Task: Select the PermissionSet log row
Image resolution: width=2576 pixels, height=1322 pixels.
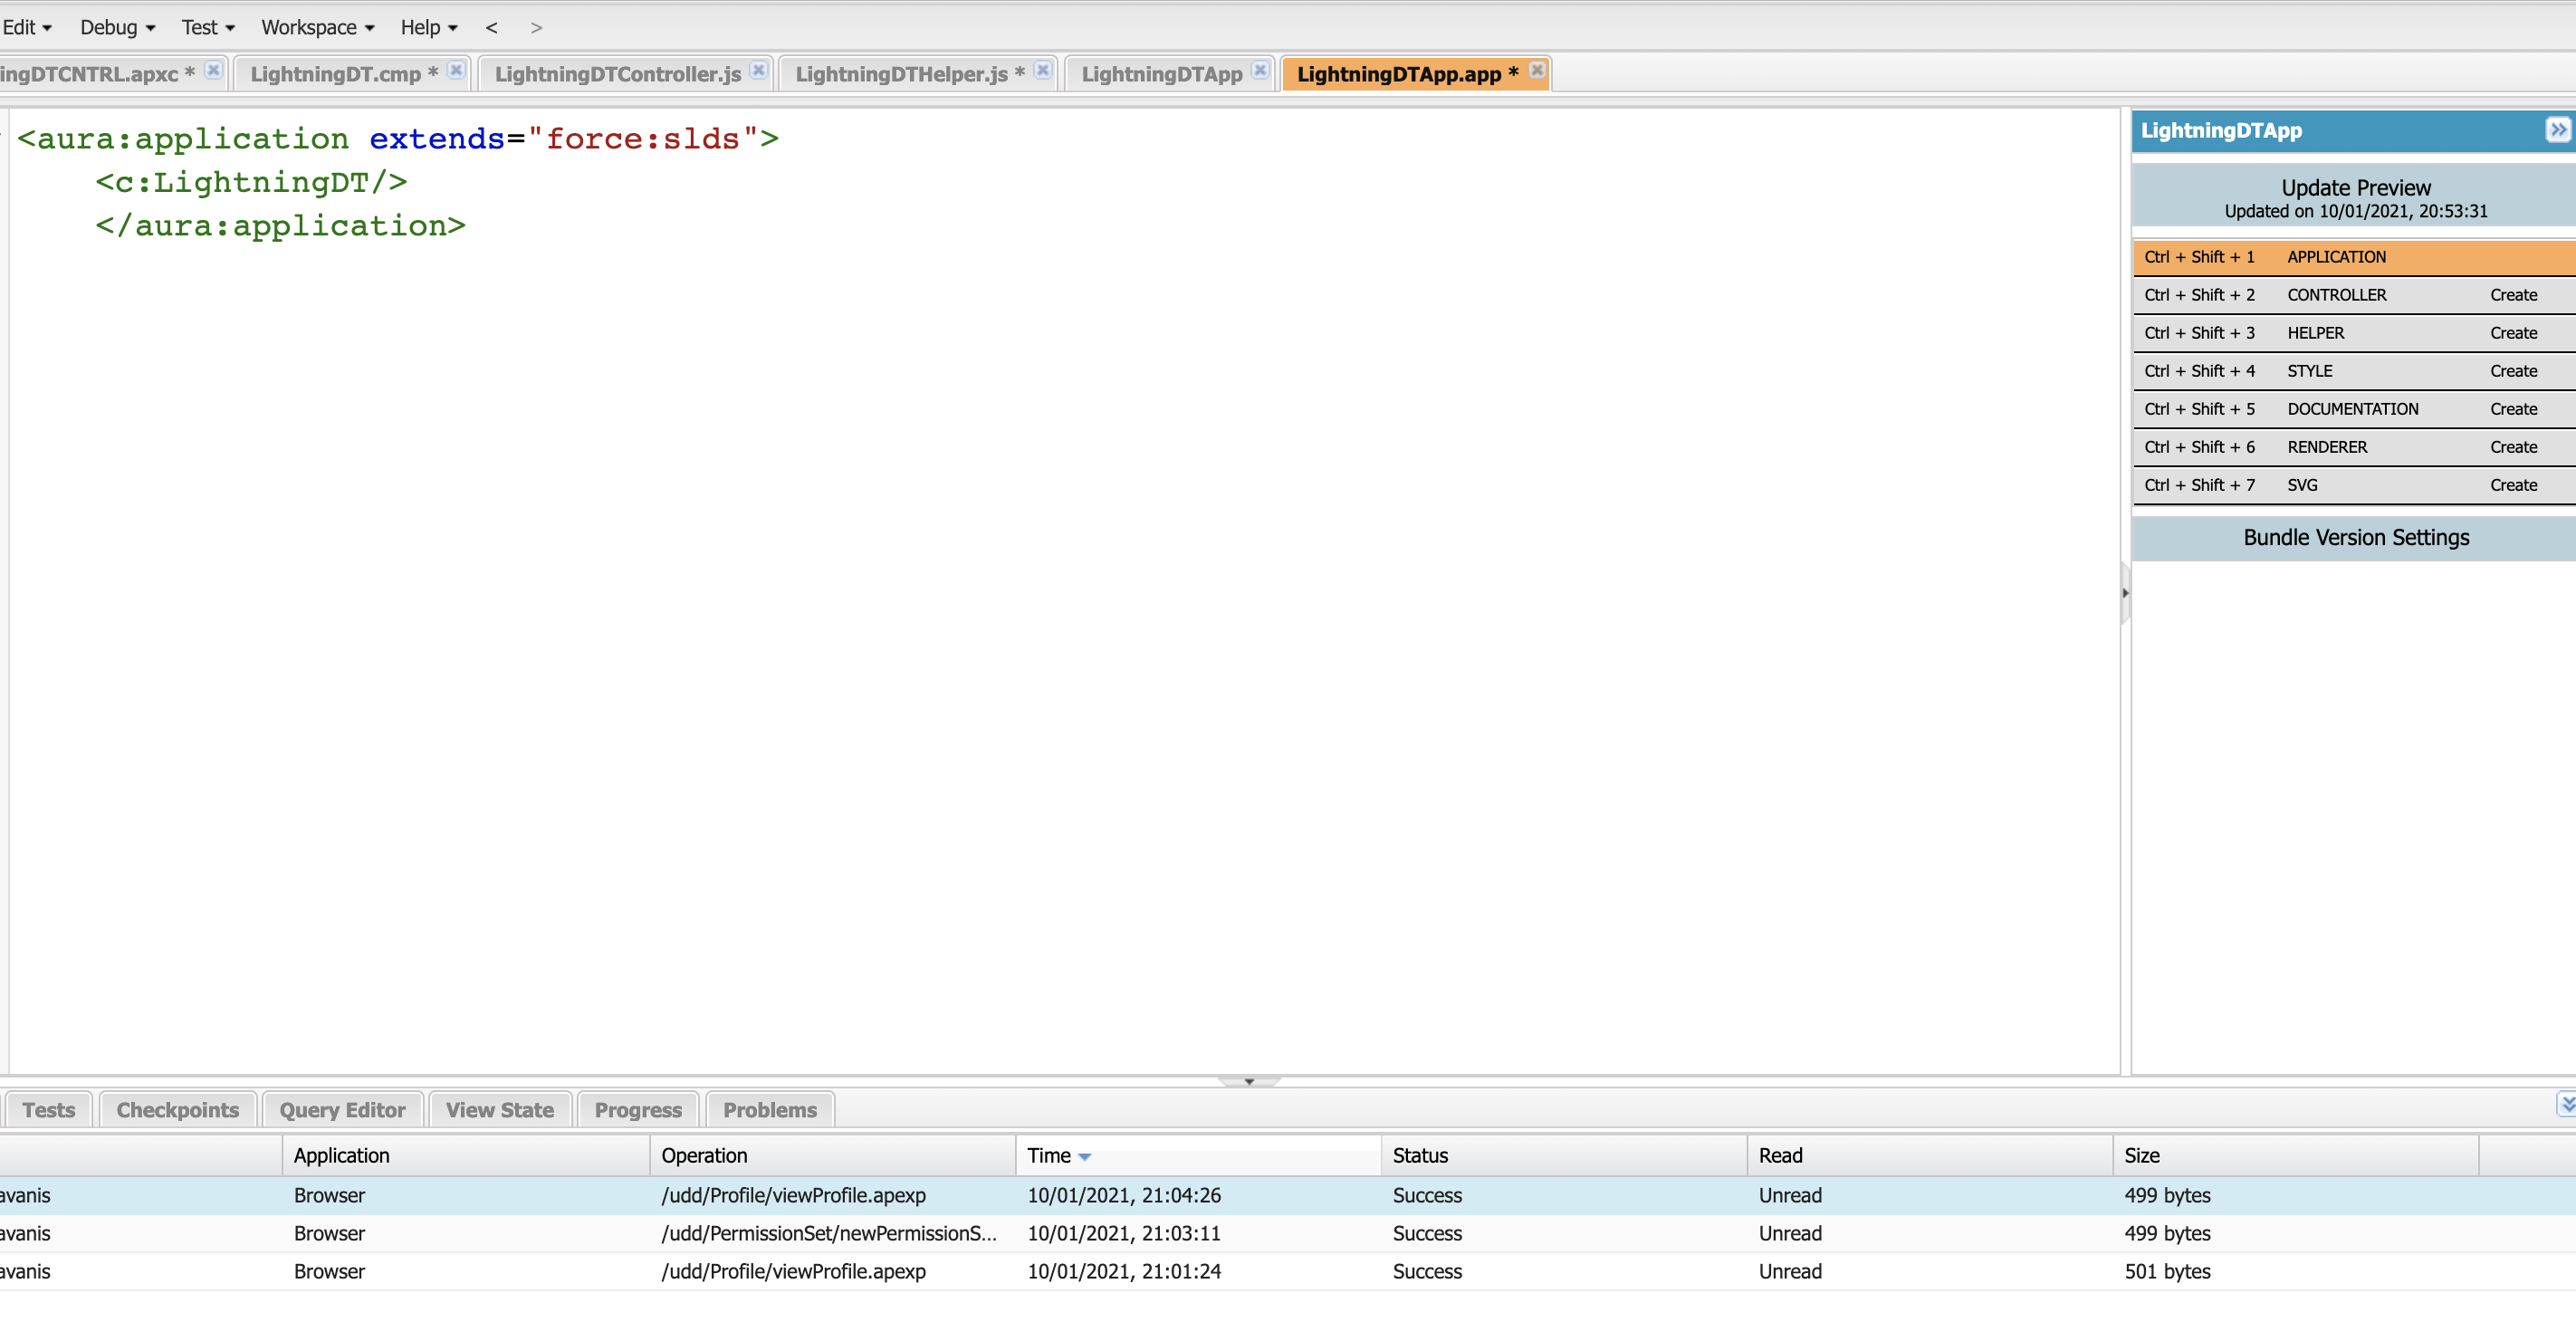Action: click(828, 1233)
